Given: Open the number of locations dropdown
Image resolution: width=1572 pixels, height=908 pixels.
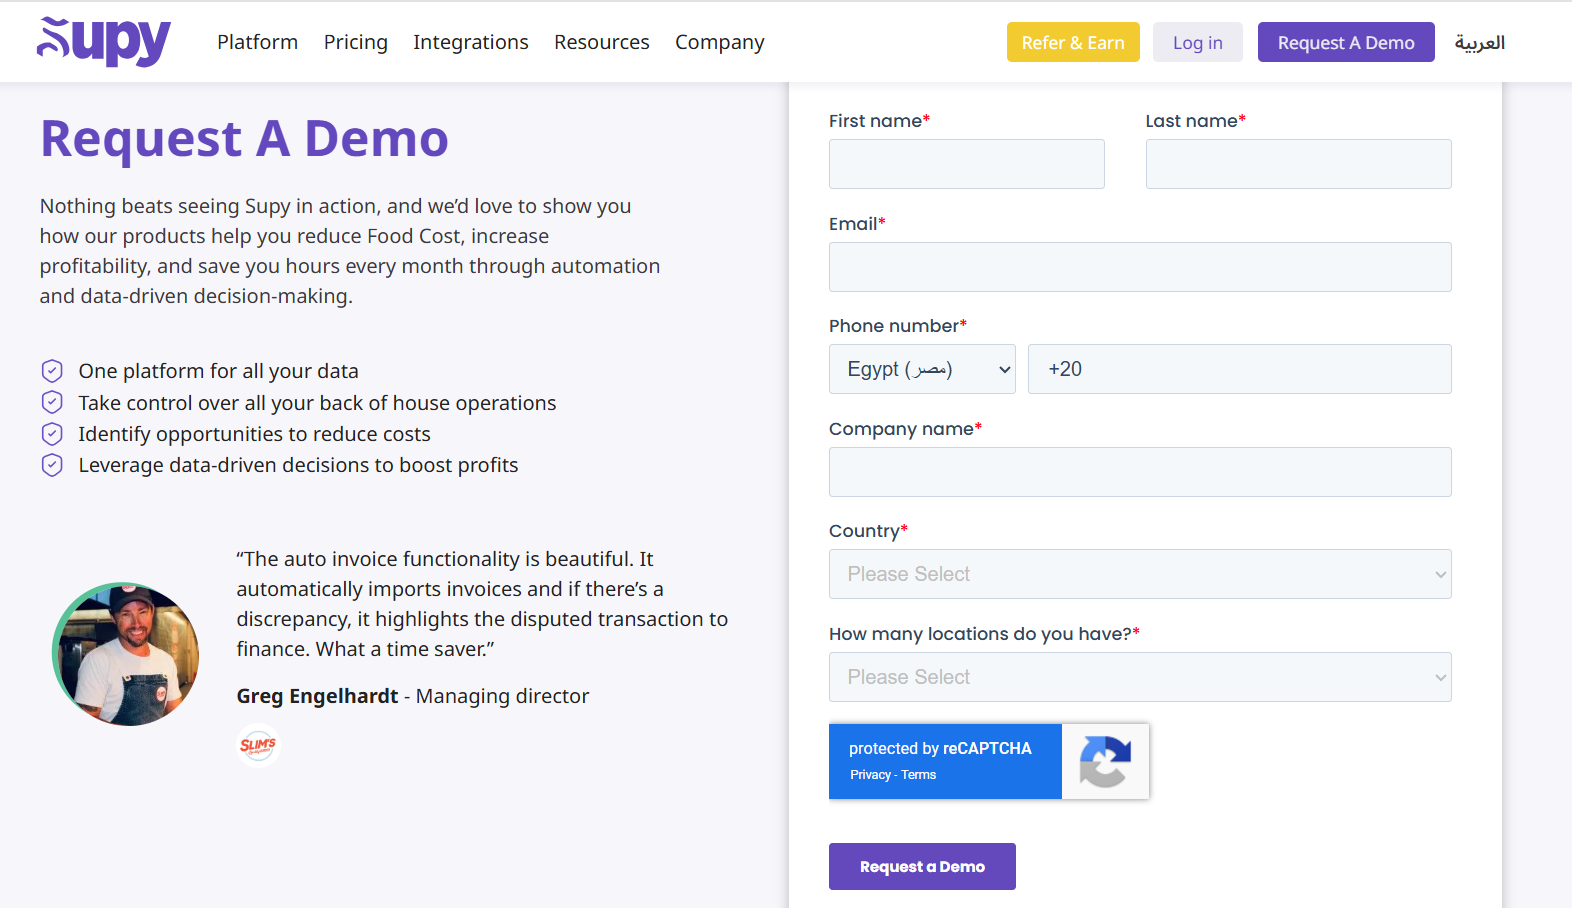Looking at the screenshot, I should (x=1139, y=677).
